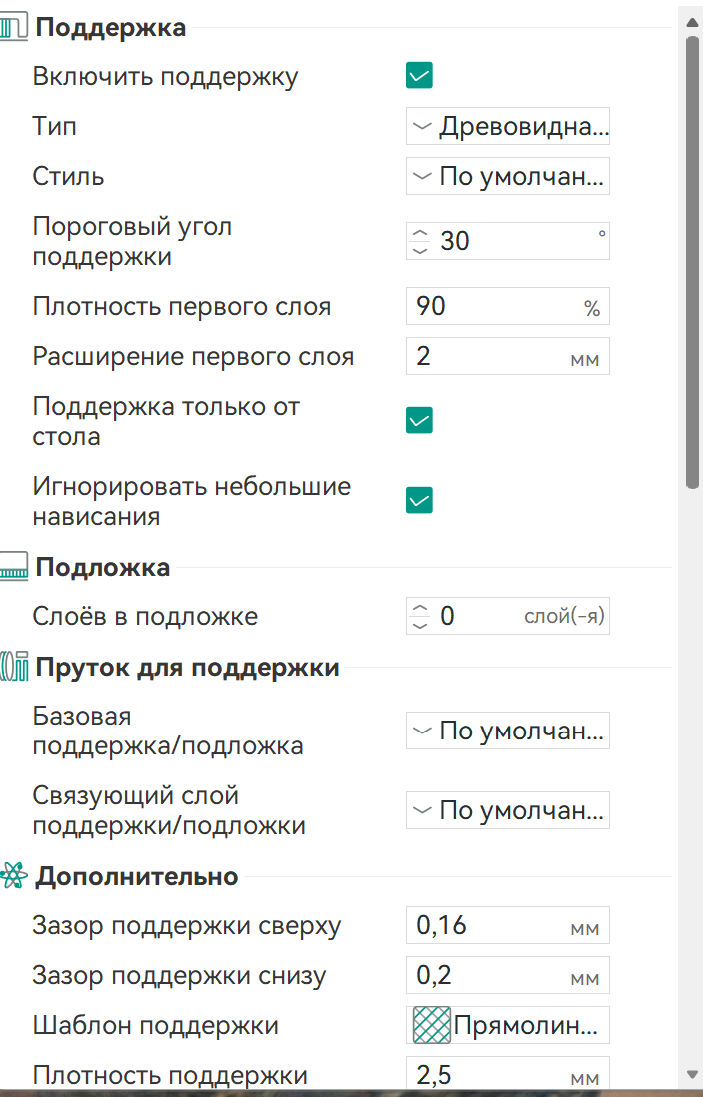Click the atom icon next to Дополнительно

[13, 875]
